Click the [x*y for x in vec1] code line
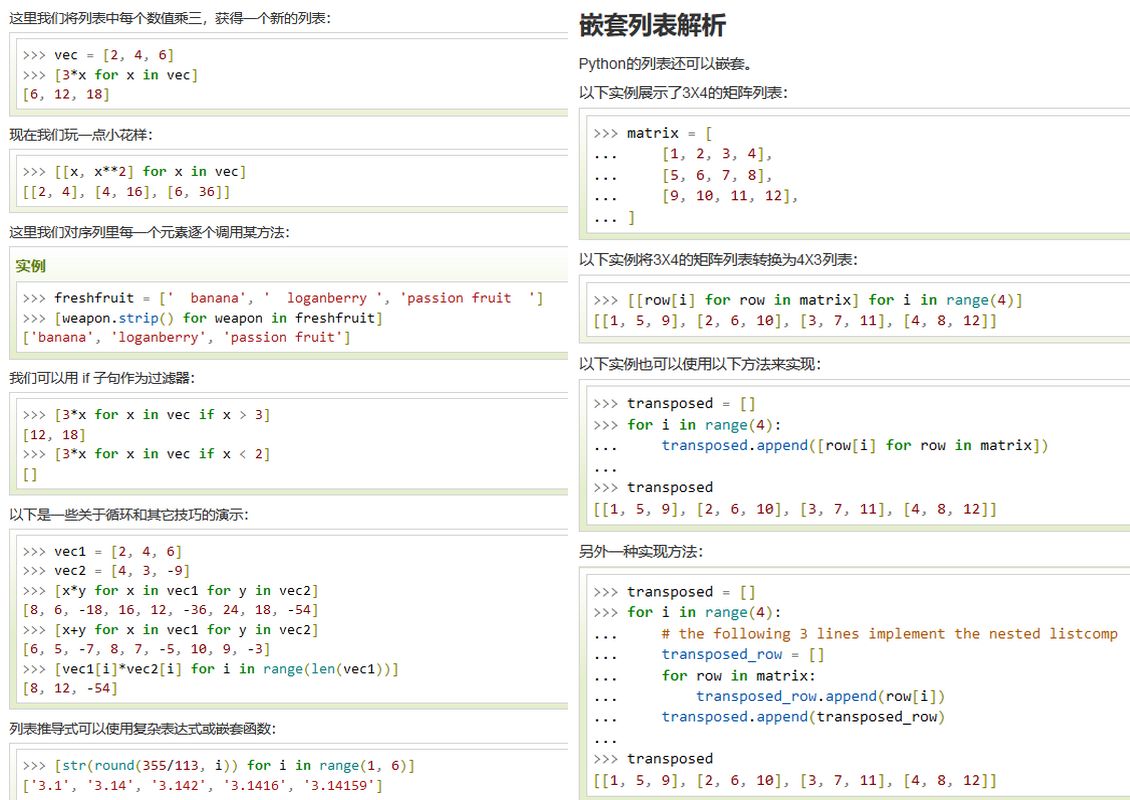 (x=170, y=591)
